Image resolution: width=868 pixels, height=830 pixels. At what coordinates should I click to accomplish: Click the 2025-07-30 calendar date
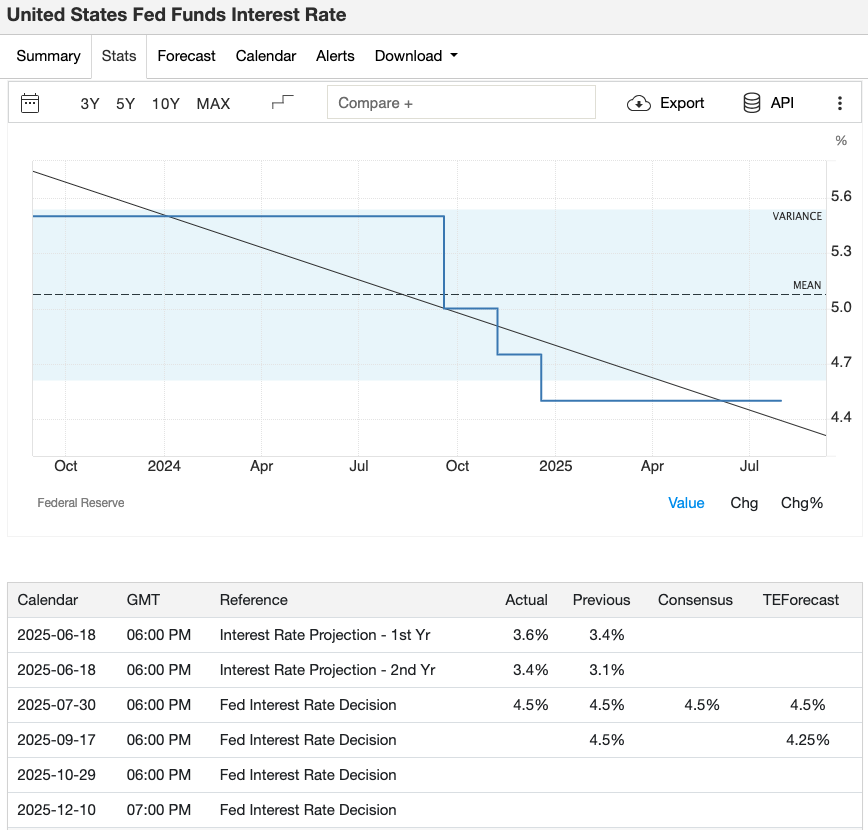click(x=56, y=705)
